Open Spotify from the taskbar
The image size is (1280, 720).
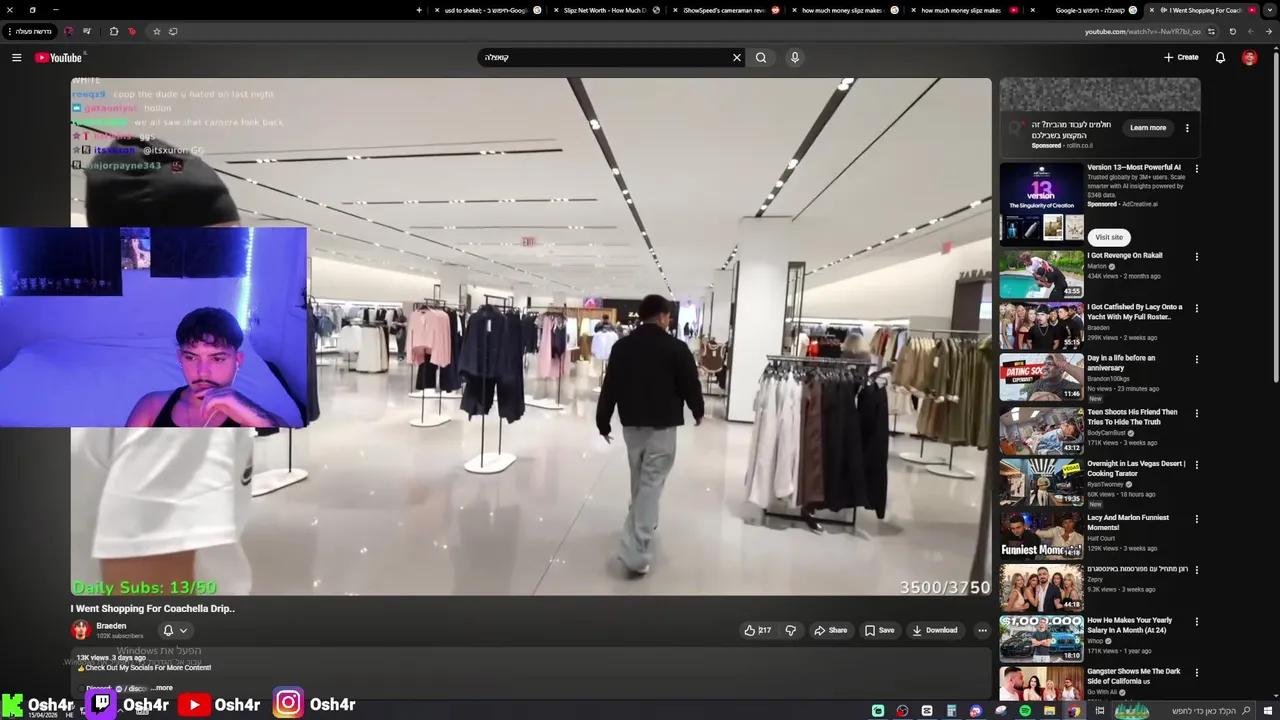(x=1025, y=710)
